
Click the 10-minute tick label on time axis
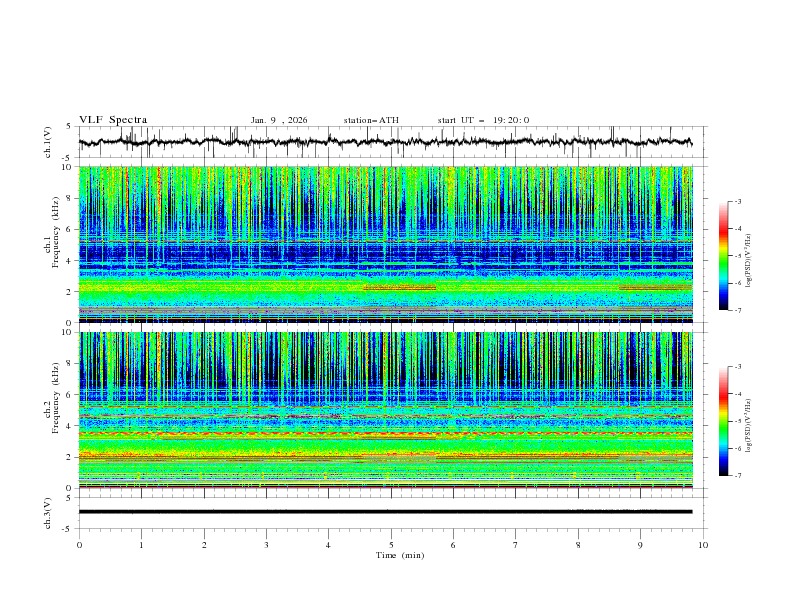703,545
